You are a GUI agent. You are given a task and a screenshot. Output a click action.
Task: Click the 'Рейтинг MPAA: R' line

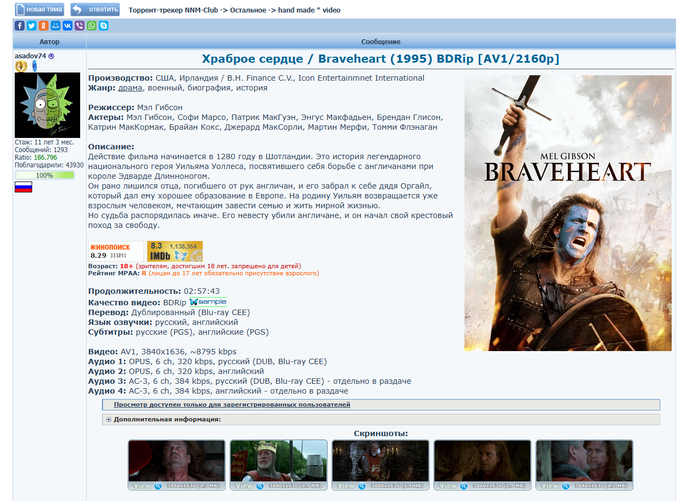(x=204, y=273)
